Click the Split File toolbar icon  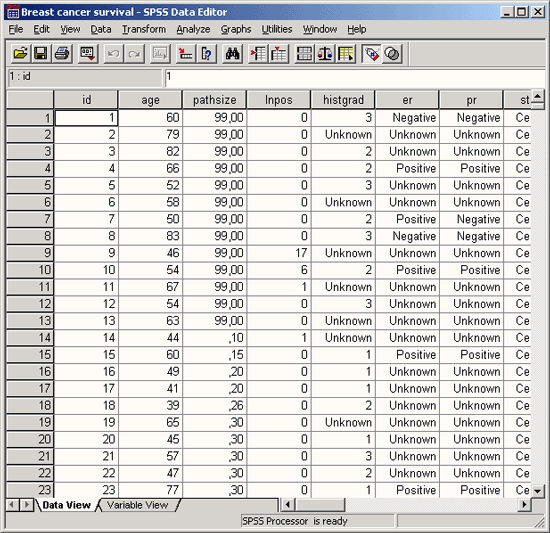(304, 54)
